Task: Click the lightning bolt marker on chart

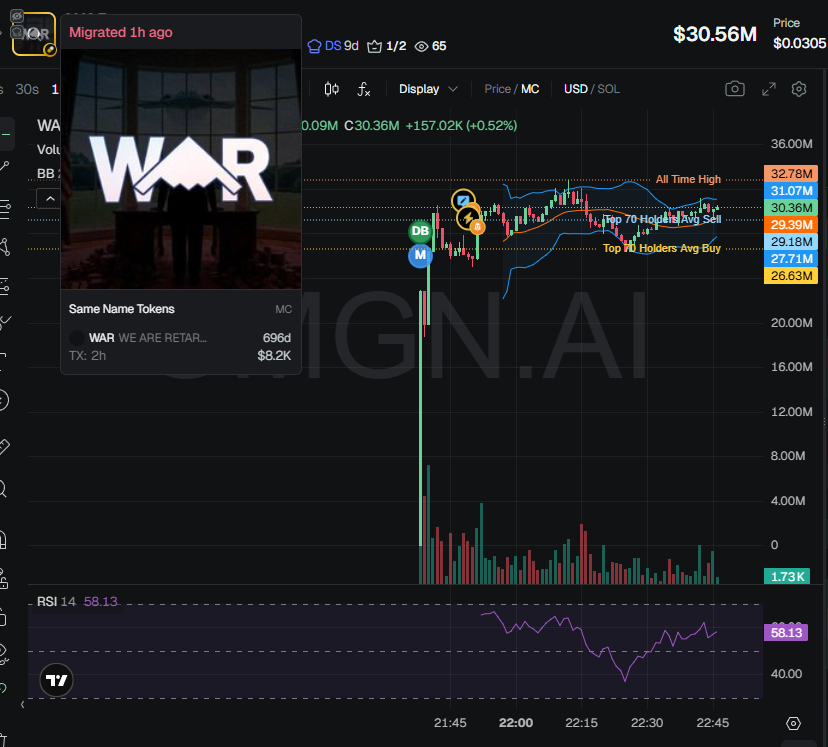Action: point(468,218)
